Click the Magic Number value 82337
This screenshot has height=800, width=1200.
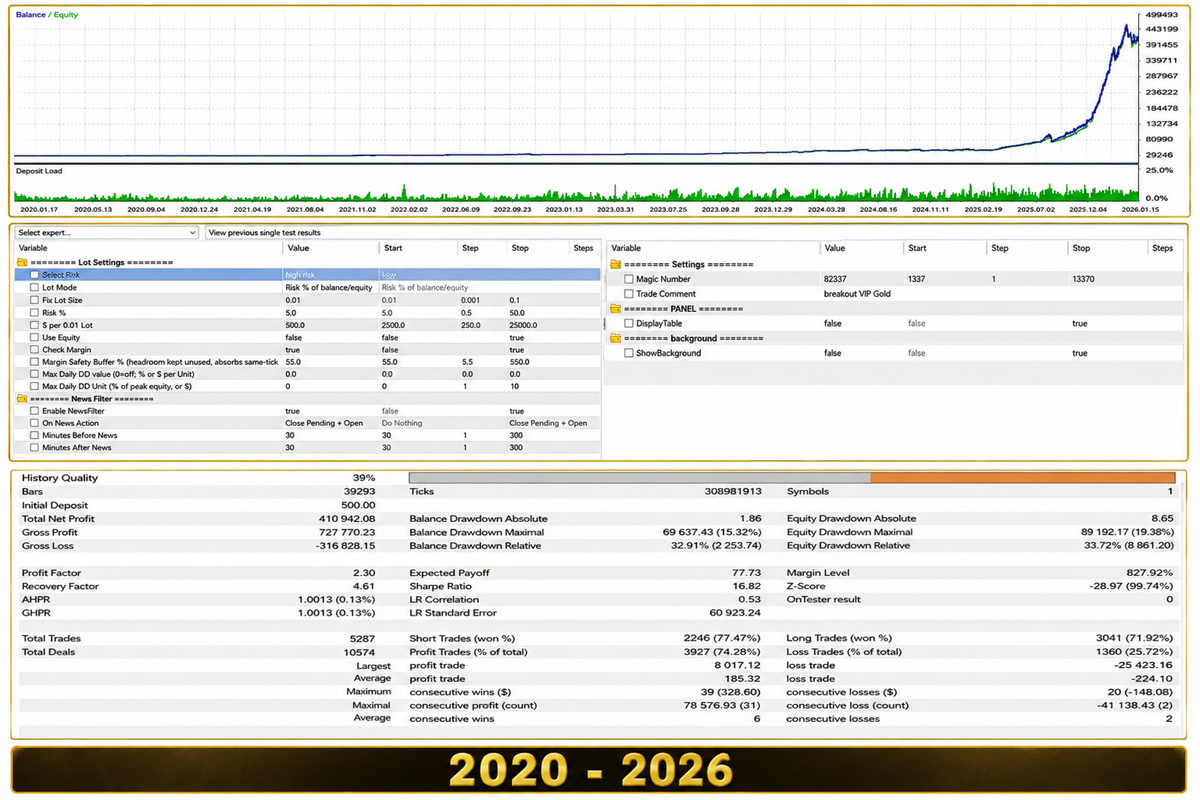835,279
